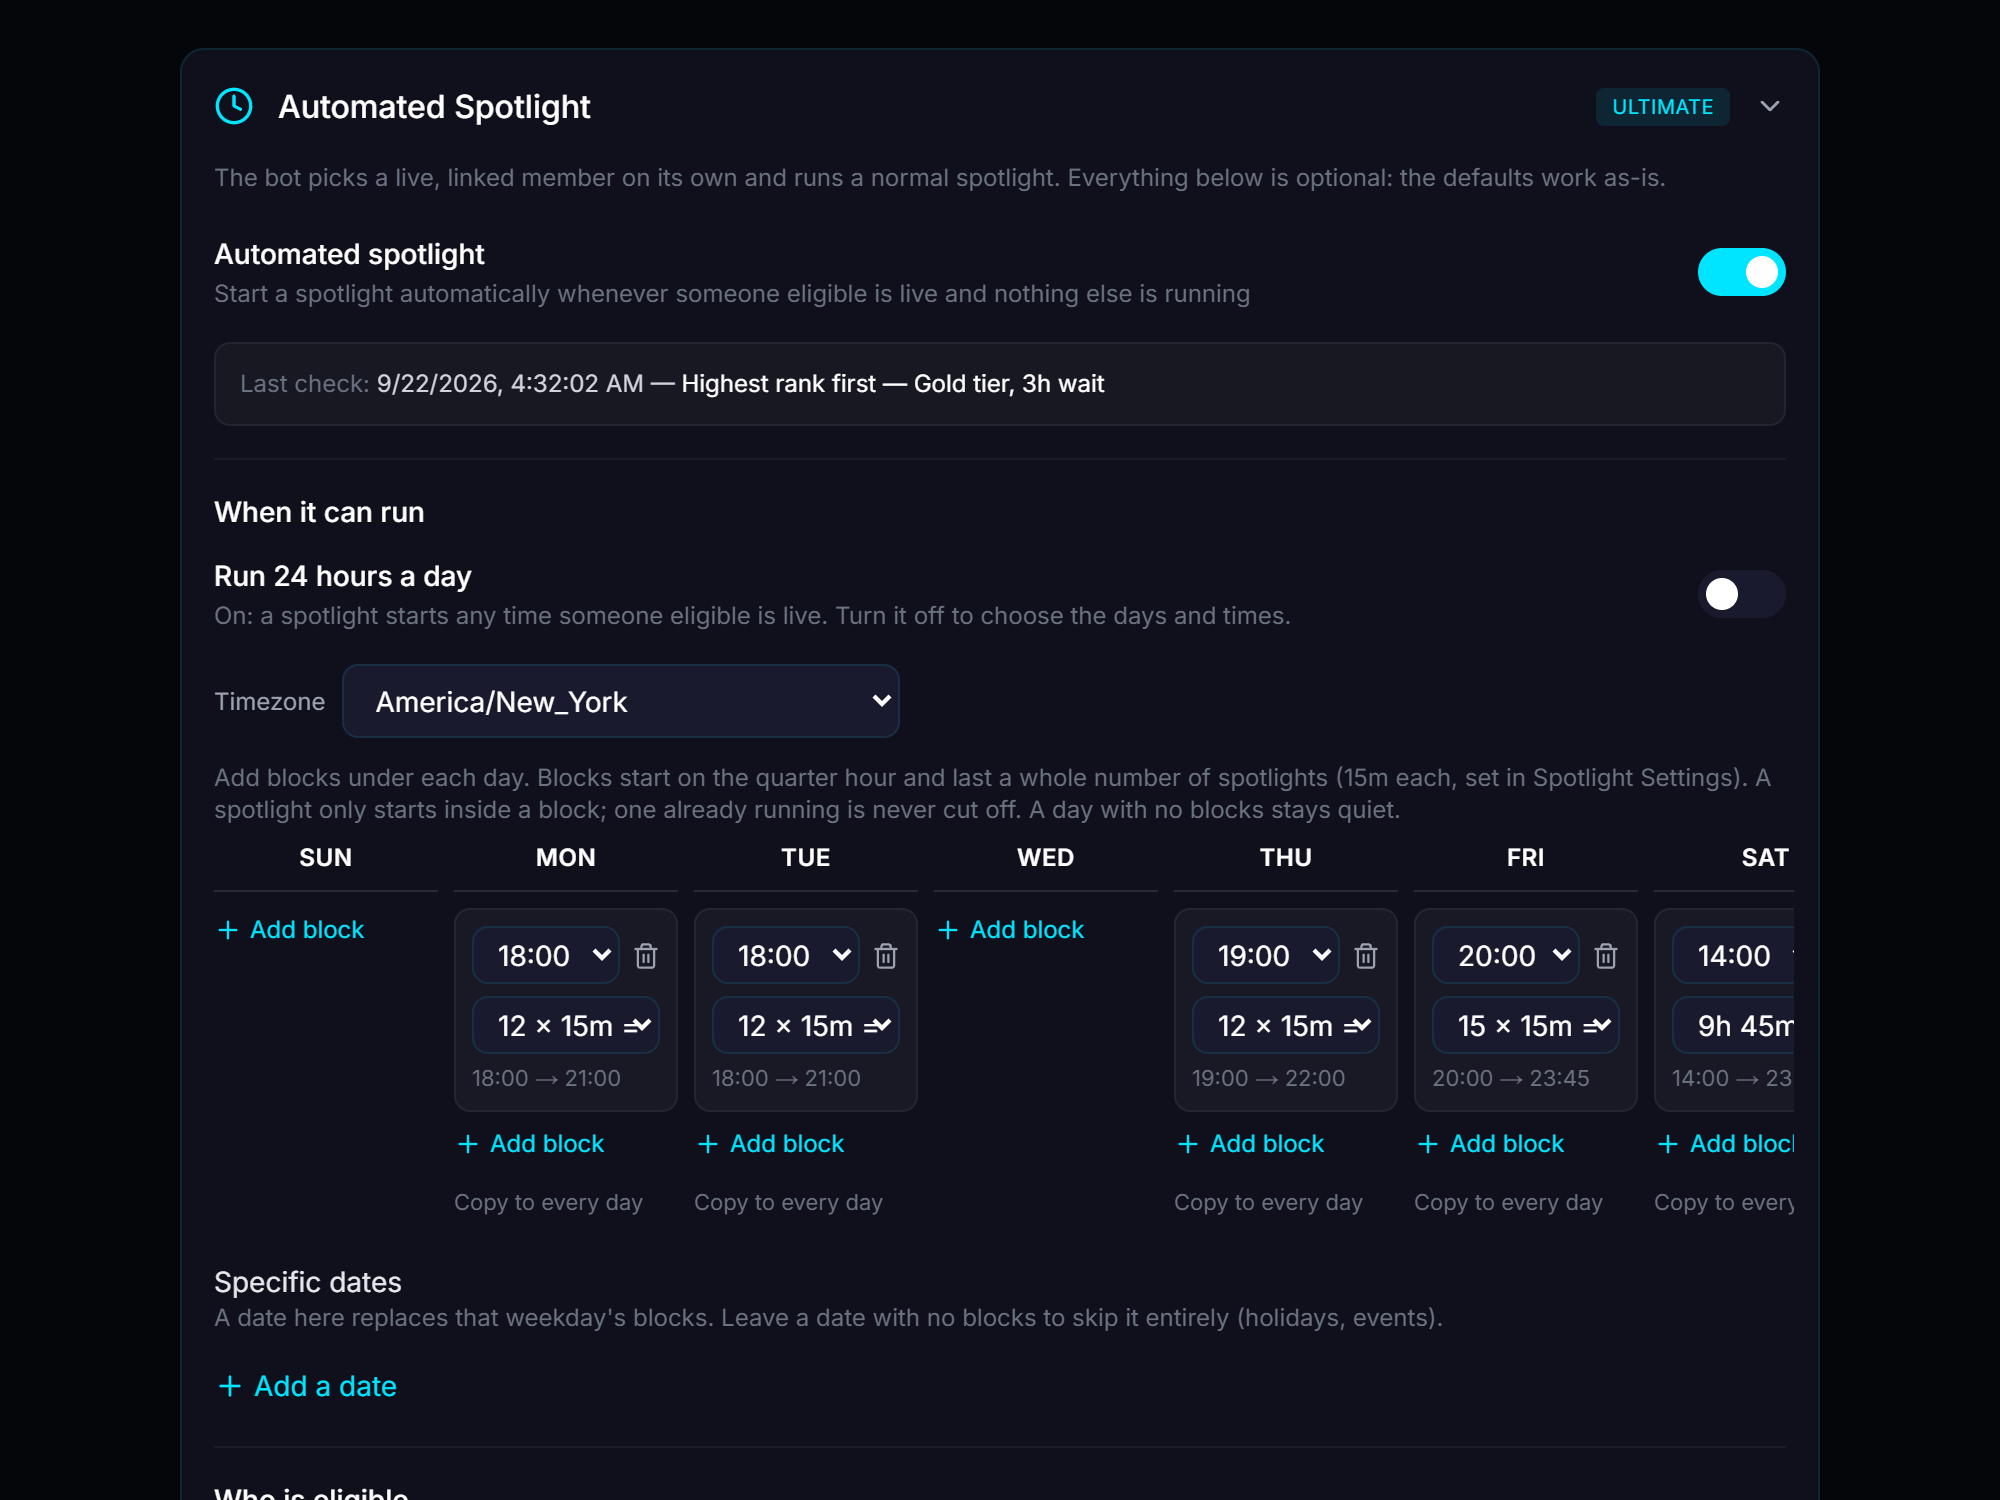Click the clock icon beside Automated Spotlight
This screenshot has width=2000, height=1500.
pyautogui.click(x=234, y=106)
